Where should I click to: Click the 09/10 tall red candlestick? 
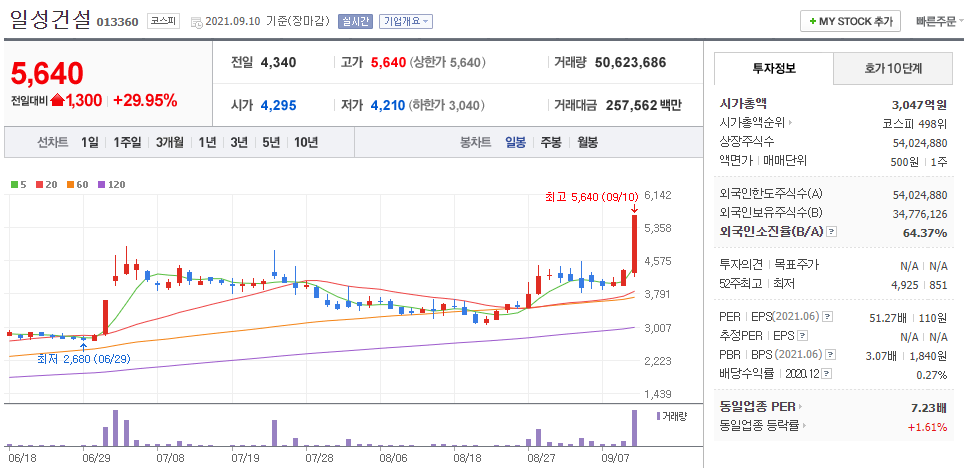[x=634, y=244]
